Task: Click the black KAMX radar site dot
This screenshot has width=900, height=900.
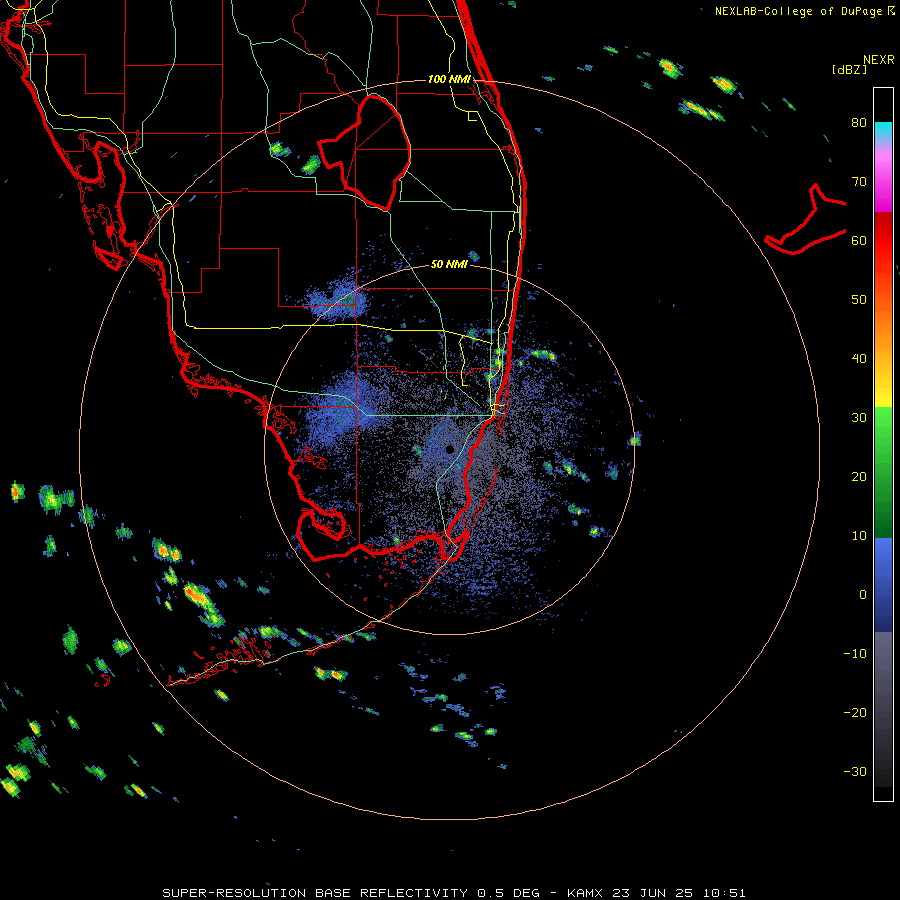Action: tap(449, 449)
